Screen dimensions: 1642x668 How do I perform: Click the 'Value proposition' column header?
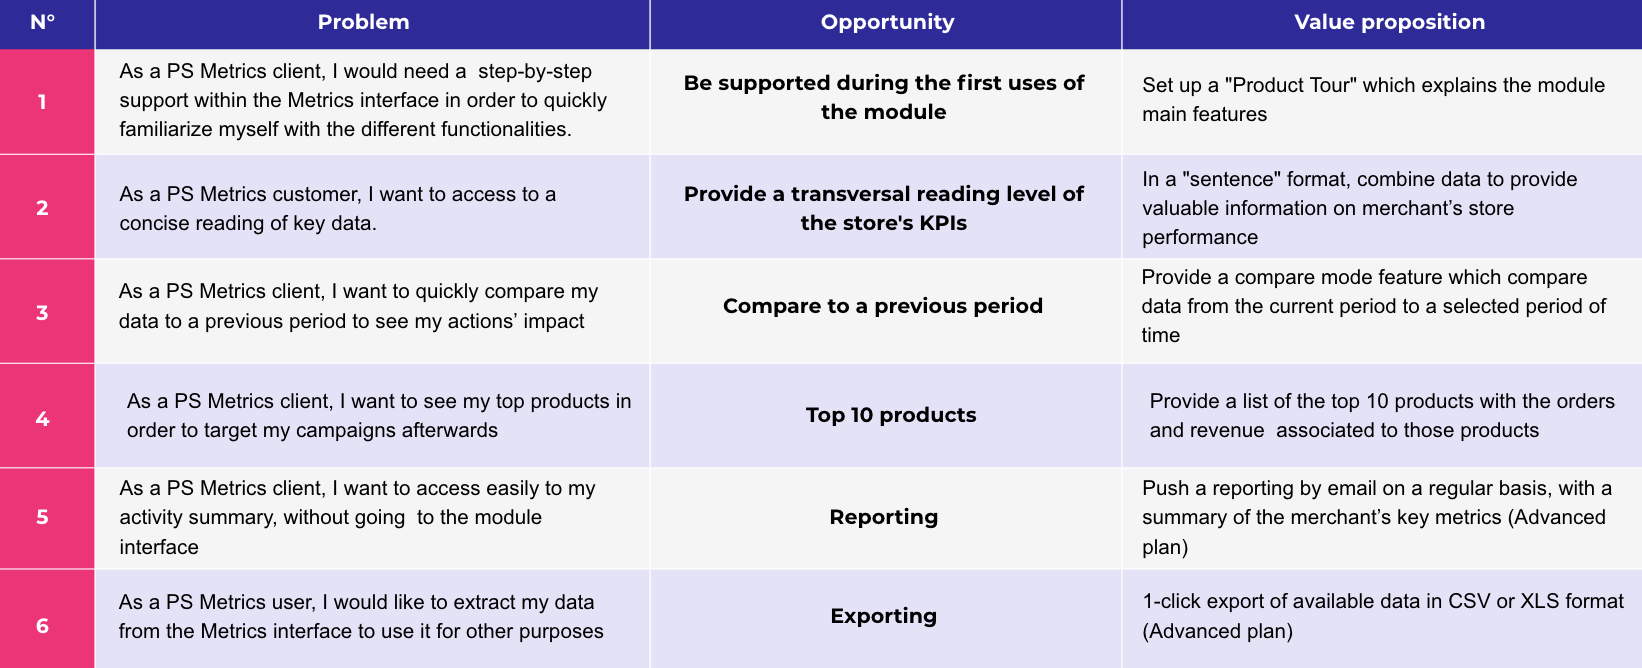(x=1389, y=22)
